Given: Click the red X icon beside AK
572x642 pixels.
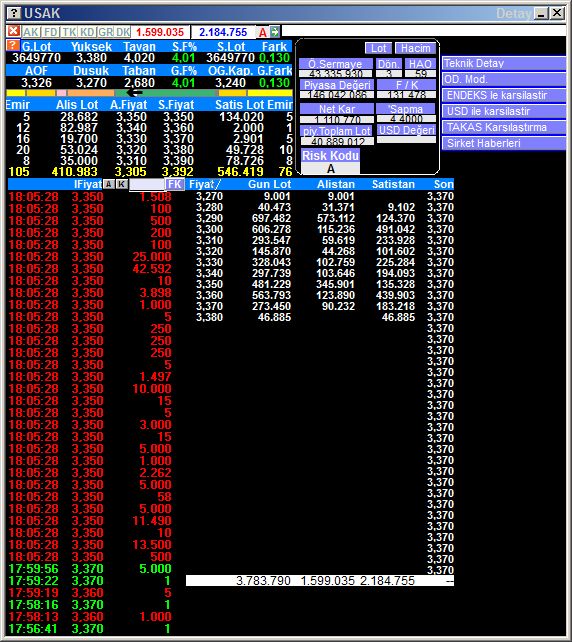Looking at the screenshot, I should coord(14,31).
